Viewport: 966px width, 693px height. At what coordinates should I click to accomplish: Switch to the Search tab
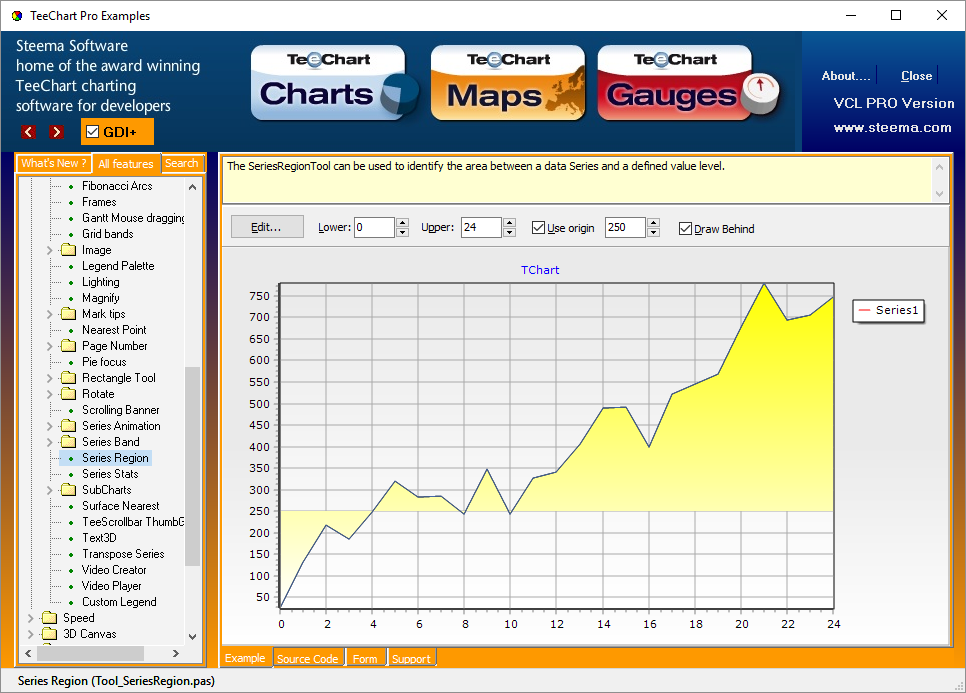182,163
